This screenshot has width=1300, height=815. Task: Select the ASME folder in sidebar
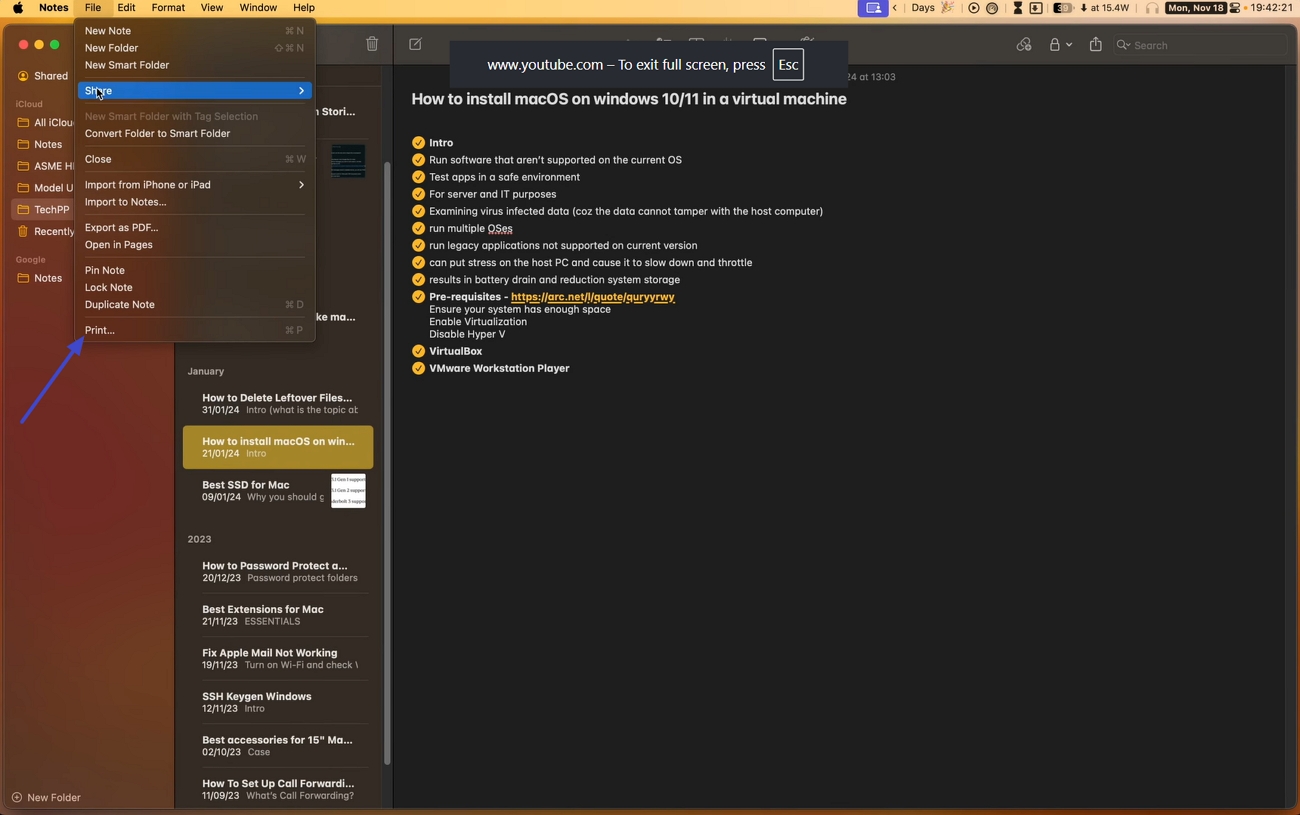[45, 166]
